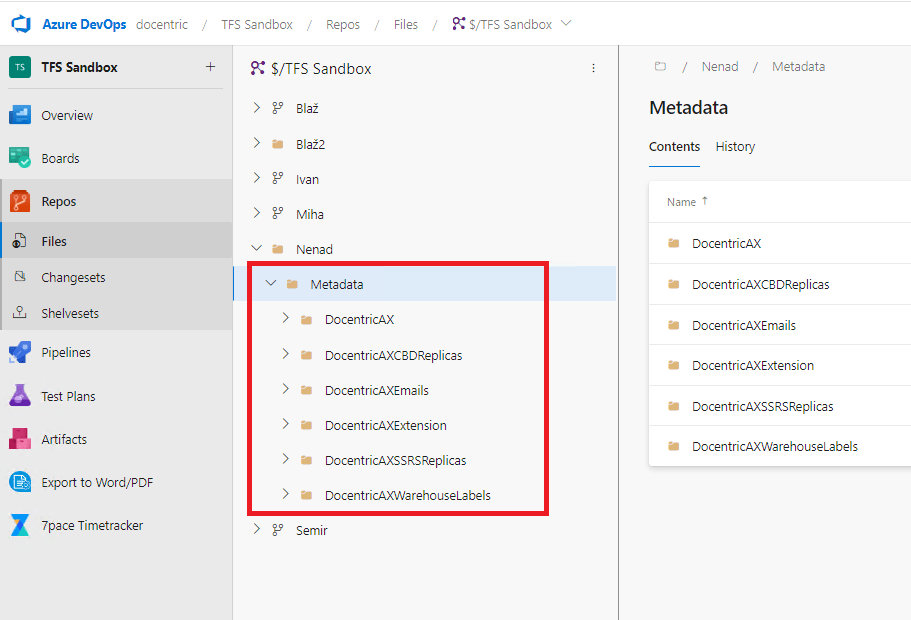The width and height of the screenshot is (911, 620).
Task: Click the Changesets icon
Action: pos(20,277)
